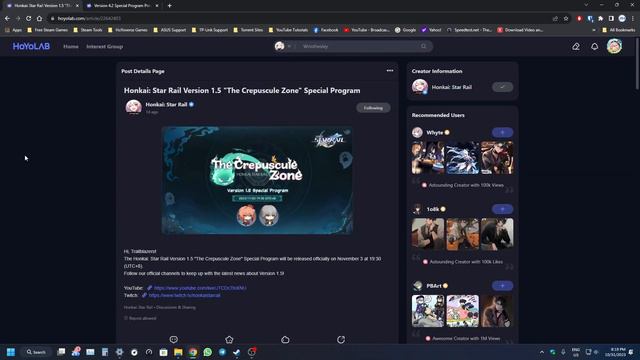640x360 pixels.
Task: Go back with the browser back arrow
Action: pos(7,18)
